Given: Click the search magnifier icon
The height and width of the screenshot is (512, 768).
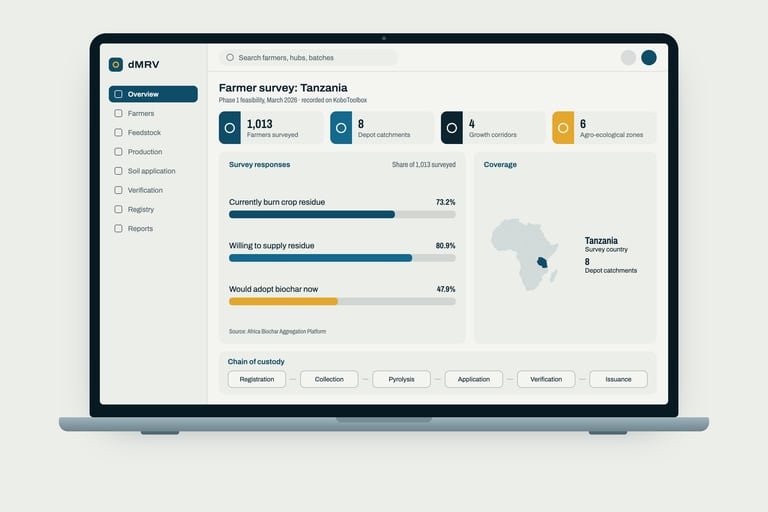Looking at the screenshot, I should 230,58.
